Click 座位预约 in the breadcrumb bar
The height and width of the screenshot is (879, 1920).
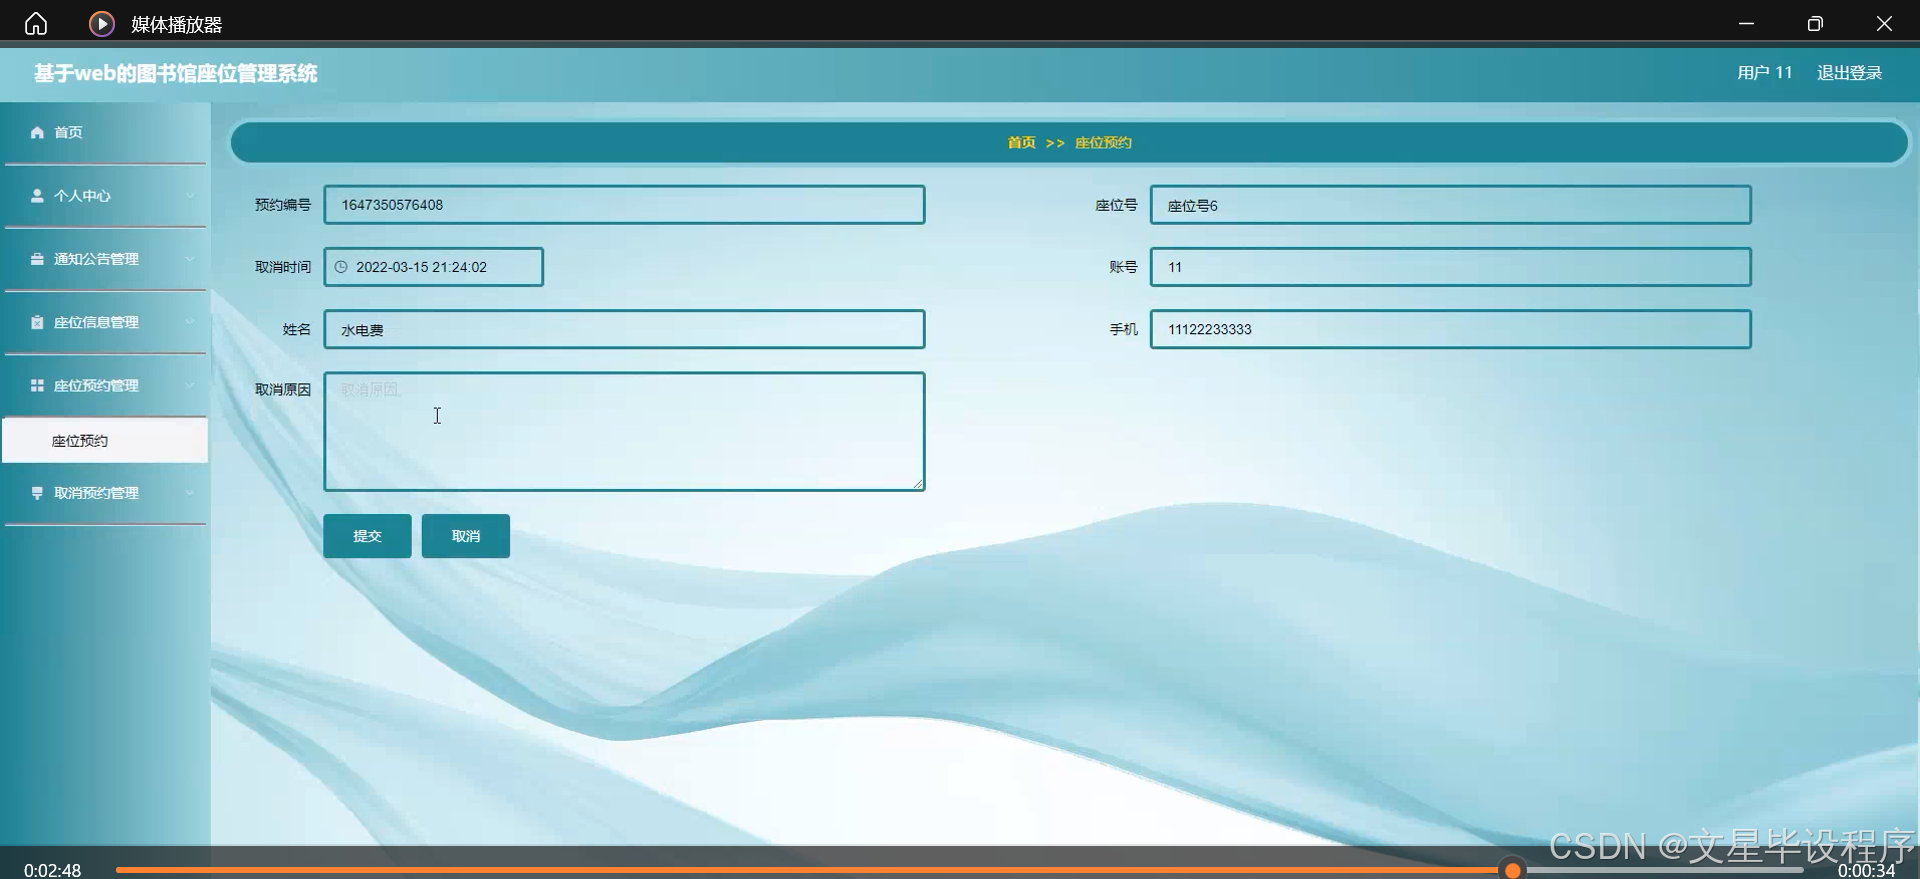(1103, 143)
